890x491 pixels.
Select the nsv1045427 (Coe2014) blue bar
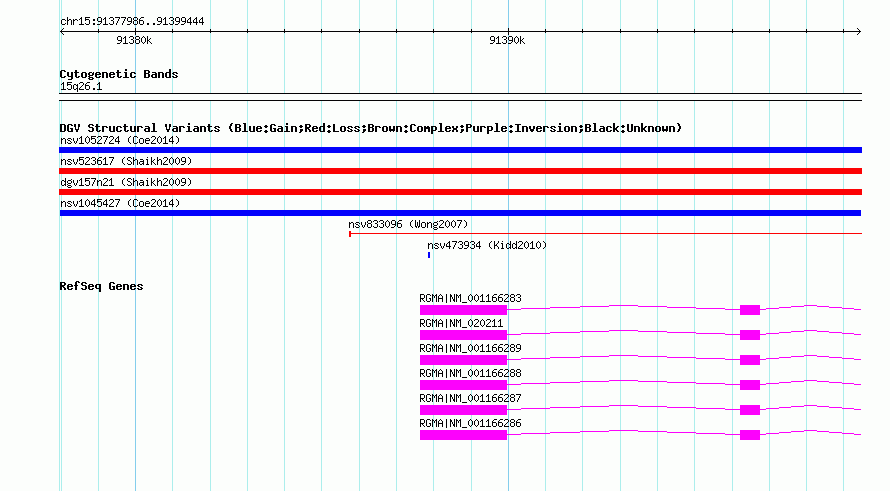tap(460, 213)
